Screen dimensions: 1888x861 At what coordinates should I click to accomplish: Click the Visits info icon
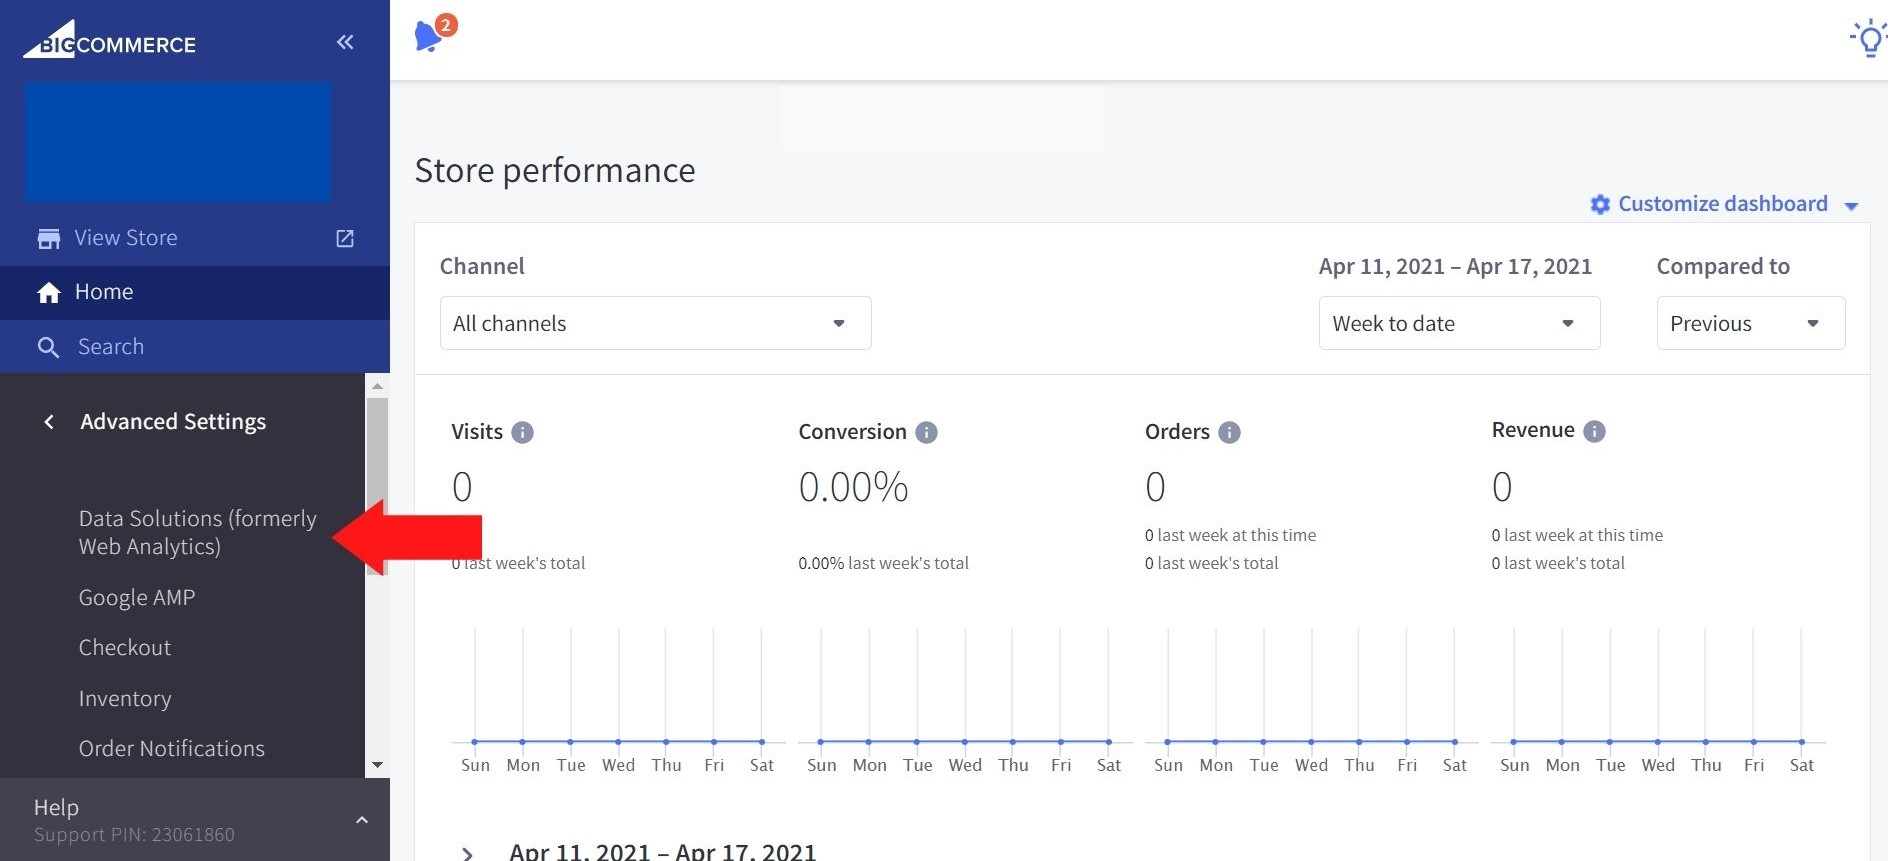[x=522, y=432]
